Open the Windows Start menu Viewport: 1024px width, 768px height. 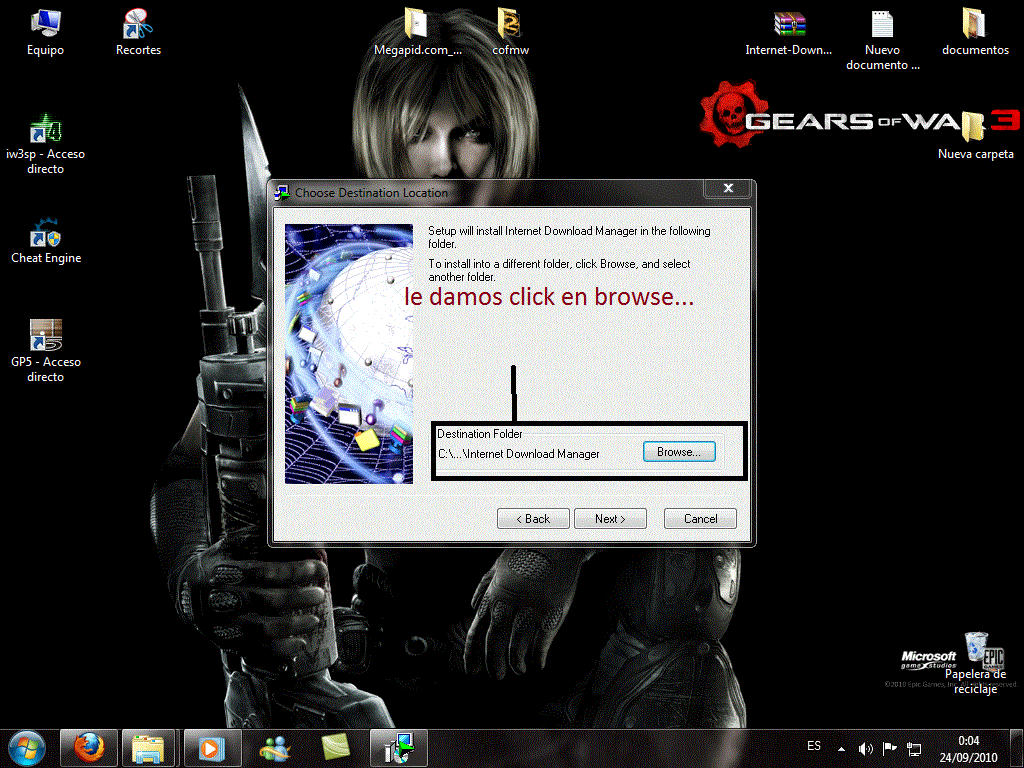pos(27,747)
